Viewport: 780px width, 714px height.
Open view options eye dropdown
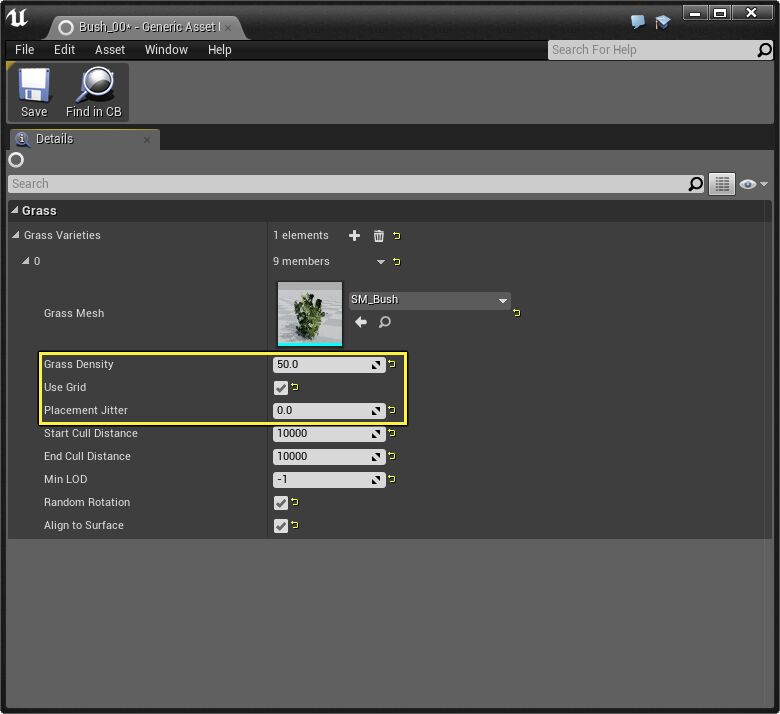pyautogui.click(x=752, y=184)
